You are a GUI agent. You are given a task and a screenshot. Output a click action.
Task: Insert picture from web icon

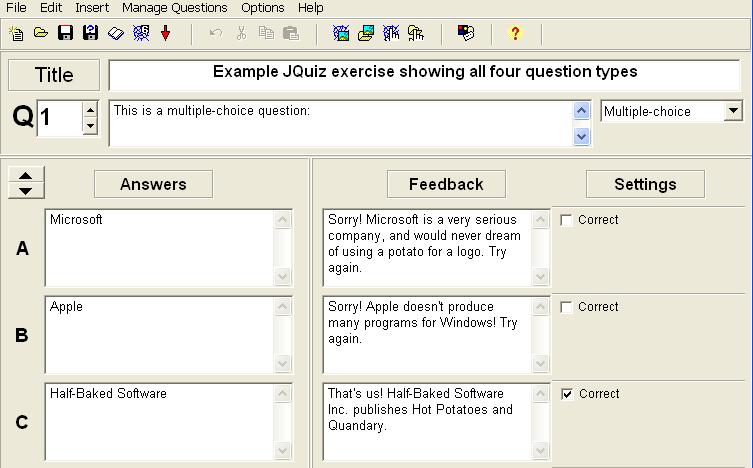click(x=341, y=33)
